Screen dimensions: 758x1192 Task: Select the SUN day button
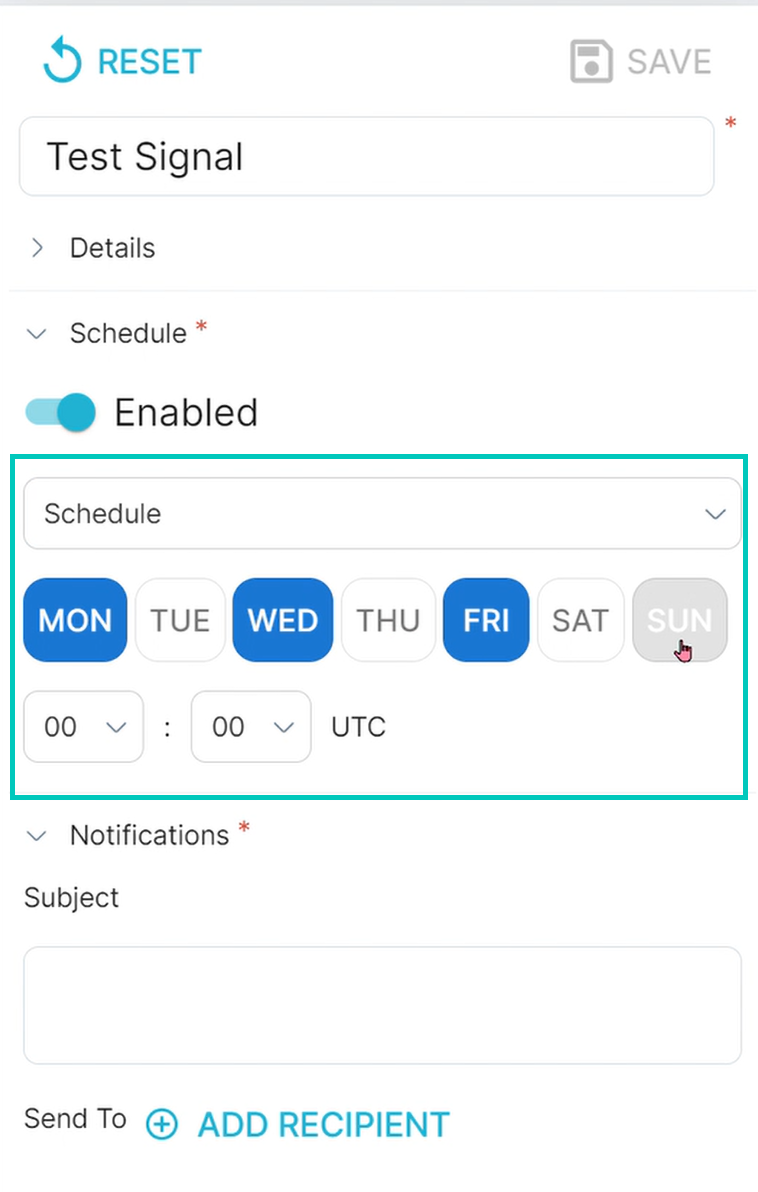point(680,620)
